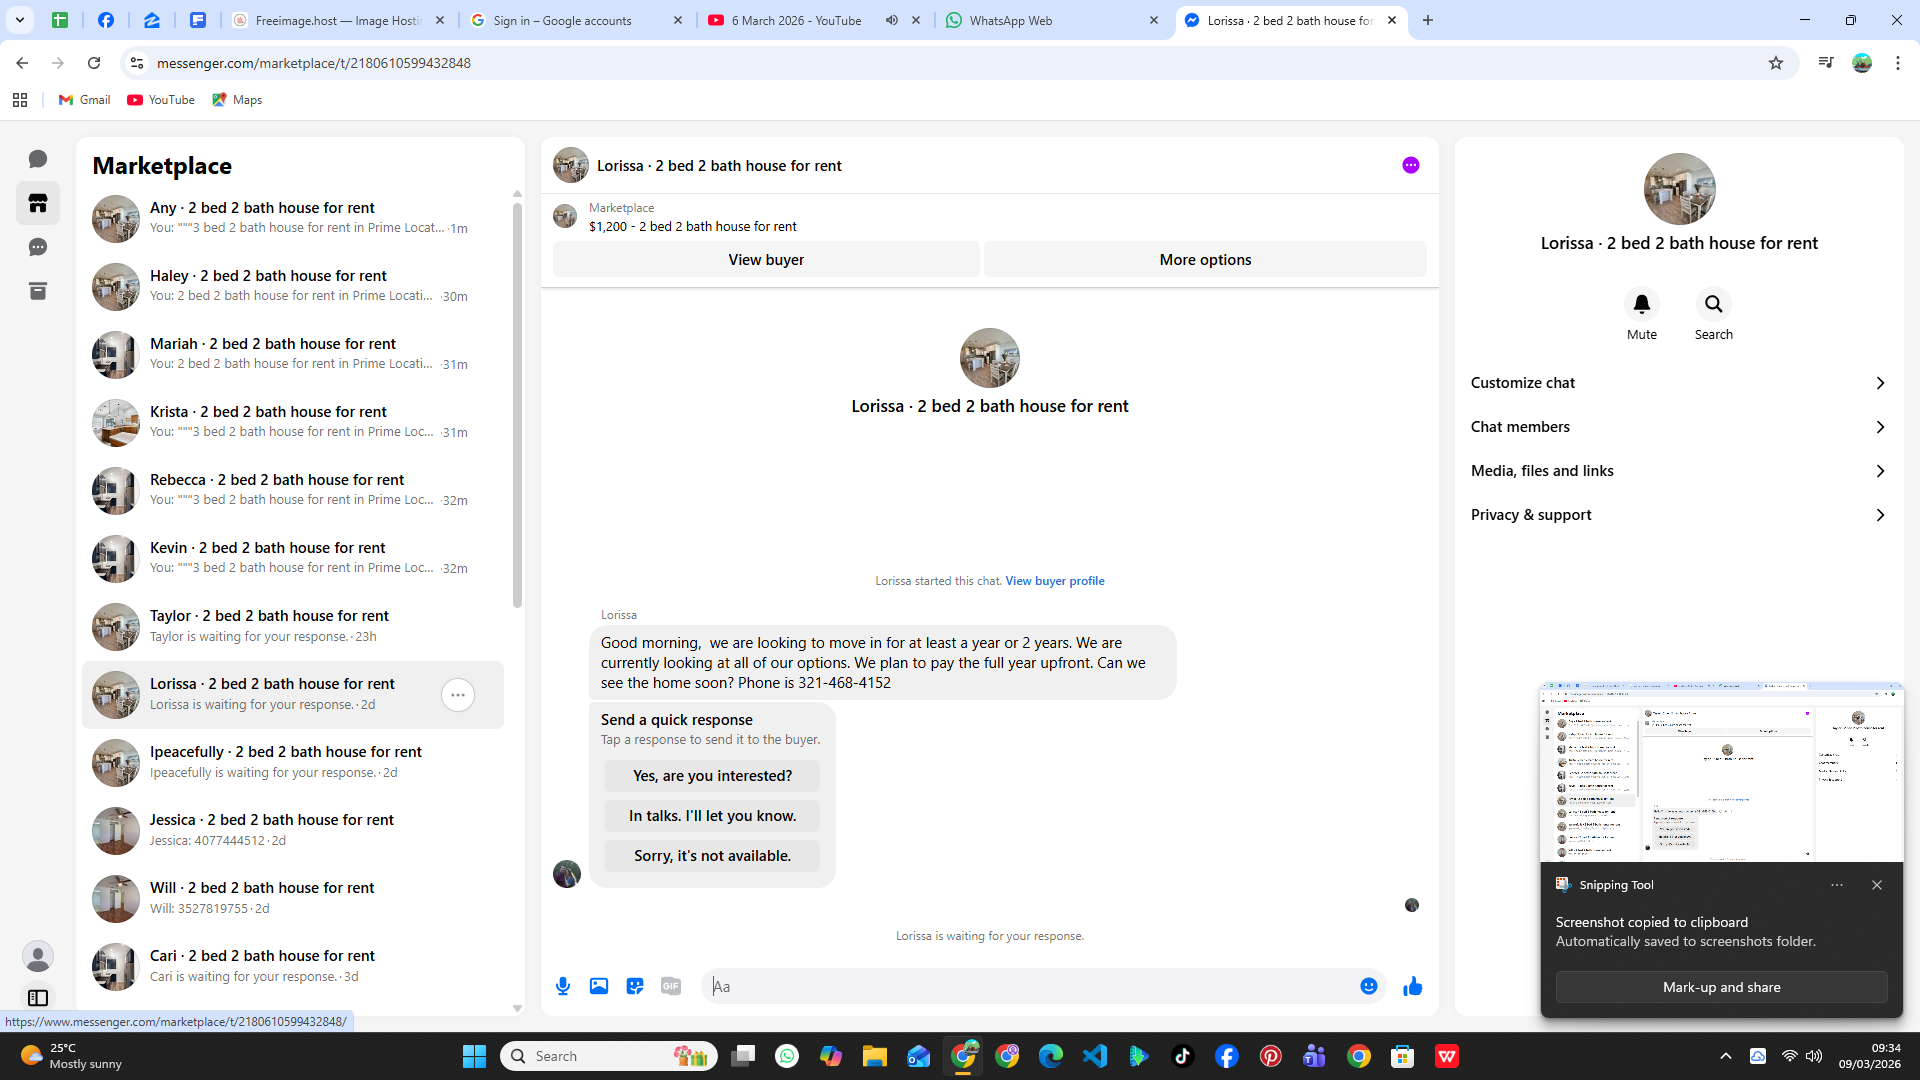
Task: Mute the conversation with bell icon
Action: tap(1641, 304)
